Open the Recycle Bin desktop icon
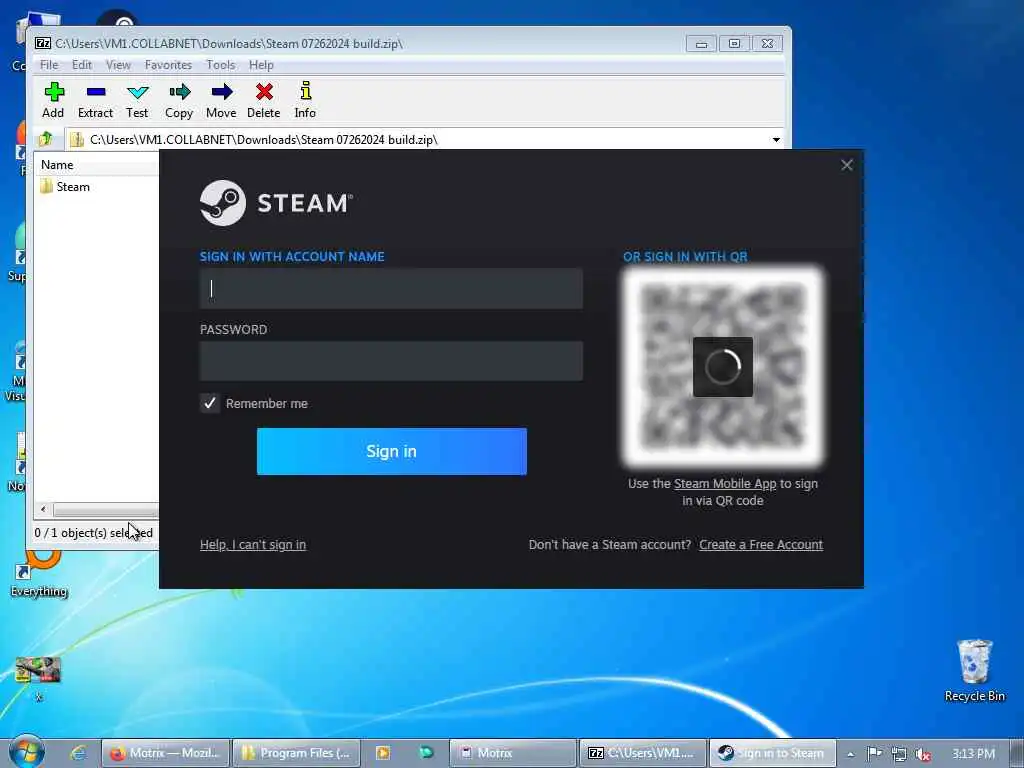This screenshot has height=768, width=1024. pos(974,670)
